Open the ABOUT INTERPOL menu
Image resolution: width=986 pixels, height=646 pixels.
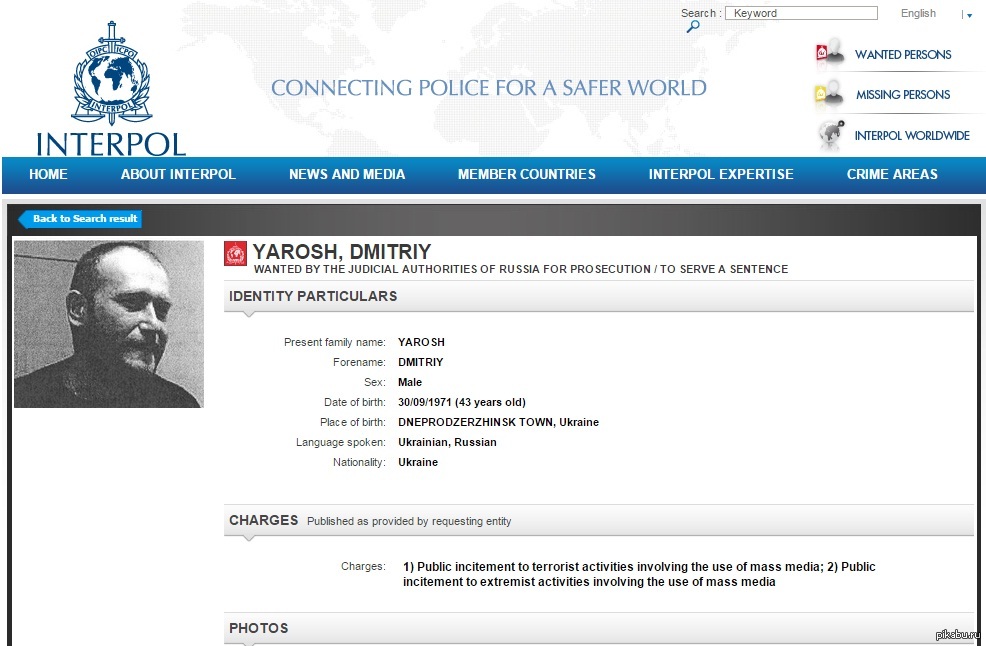[178, 174]
